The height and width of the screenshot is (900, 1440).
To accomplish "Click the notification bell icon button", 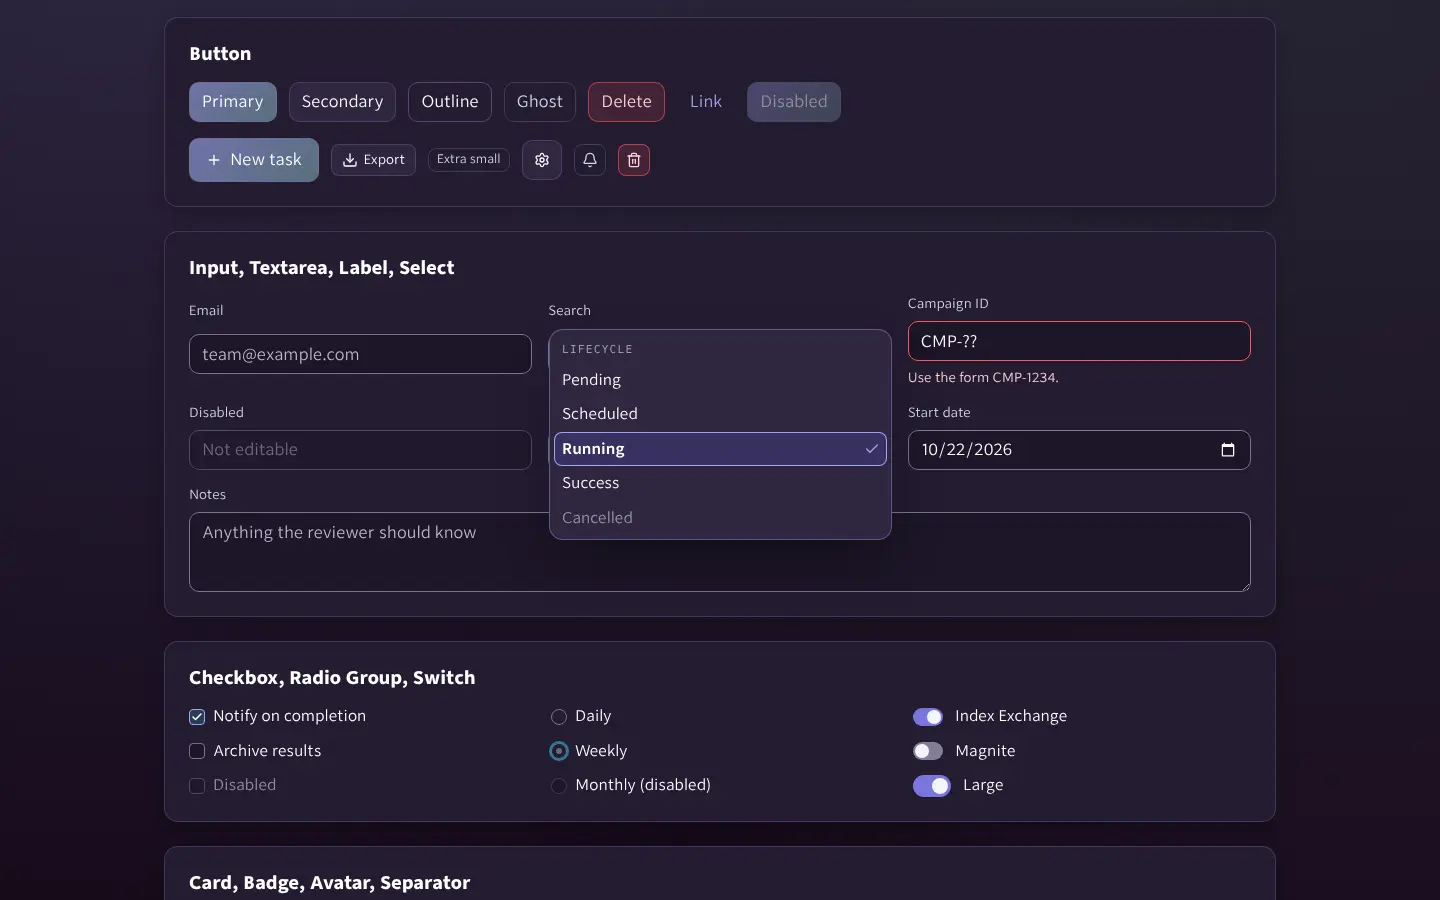I will pos(590,160).
